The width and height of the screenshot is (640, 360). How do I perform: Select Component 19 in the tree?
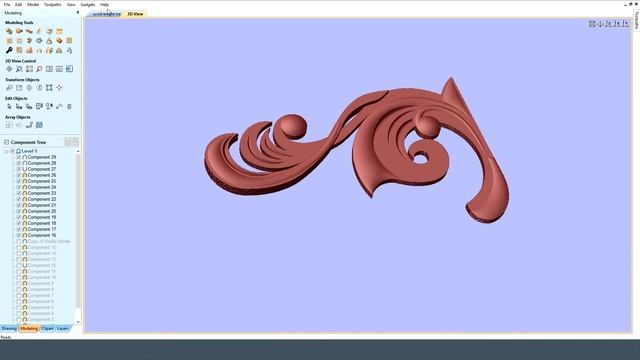click(x=42, y=217)
